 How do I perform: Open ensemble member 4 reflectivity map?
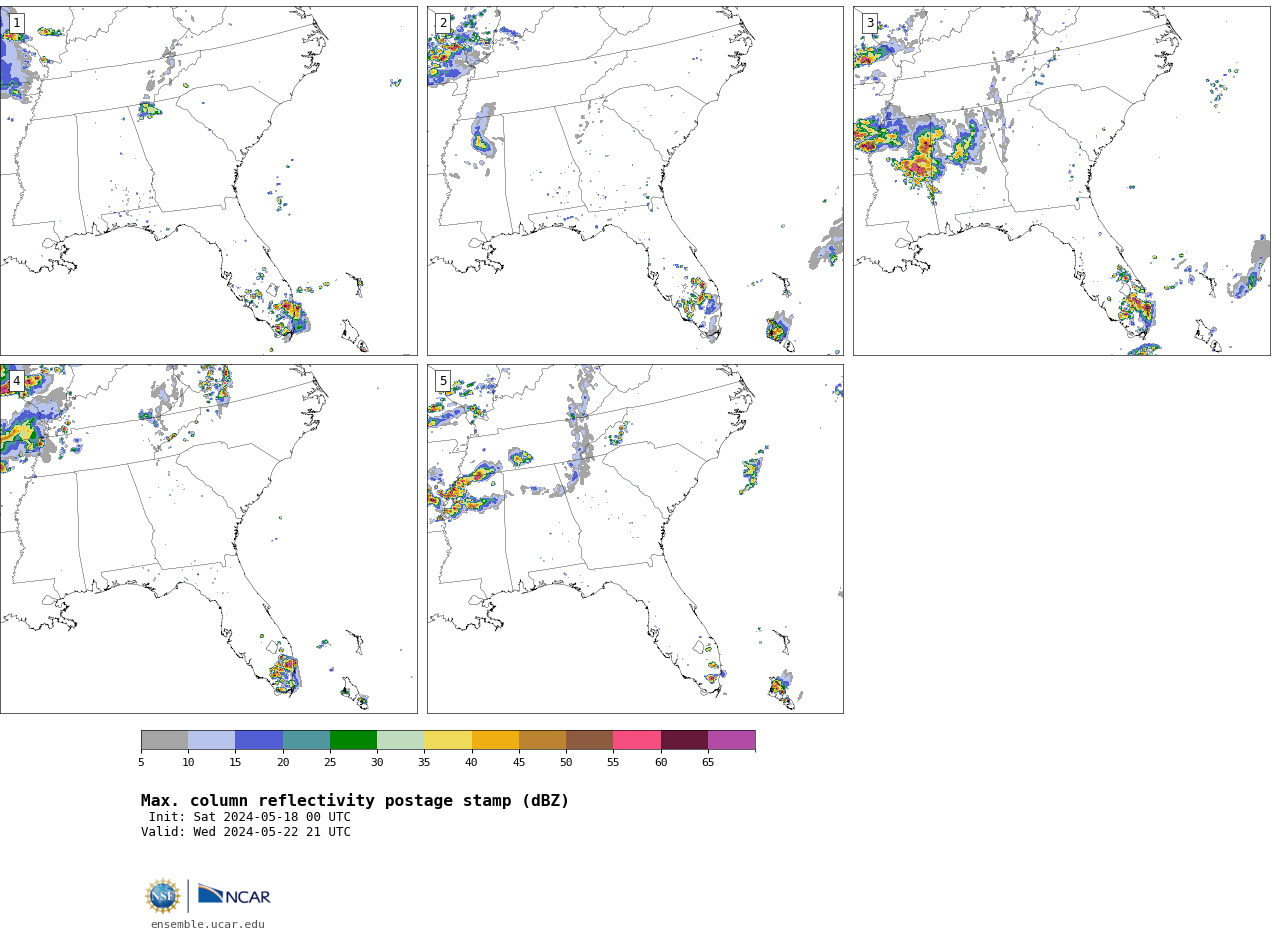[x=208, y=539]
